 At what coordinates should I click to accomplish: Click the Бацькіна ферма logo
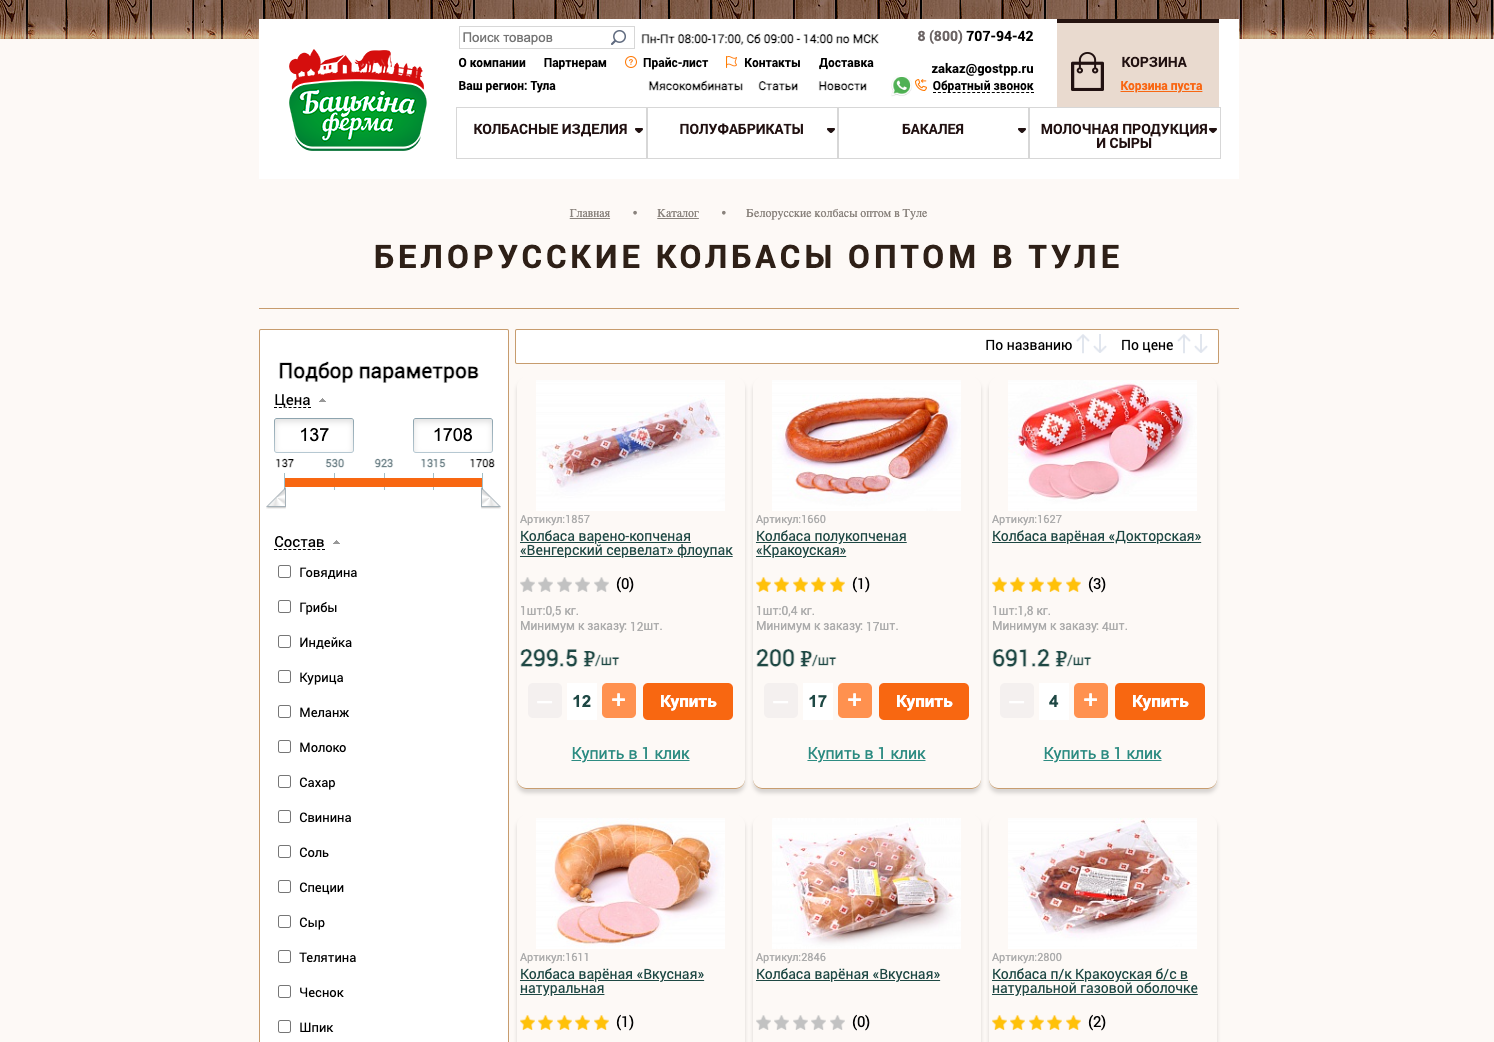[x=357, y=100]
